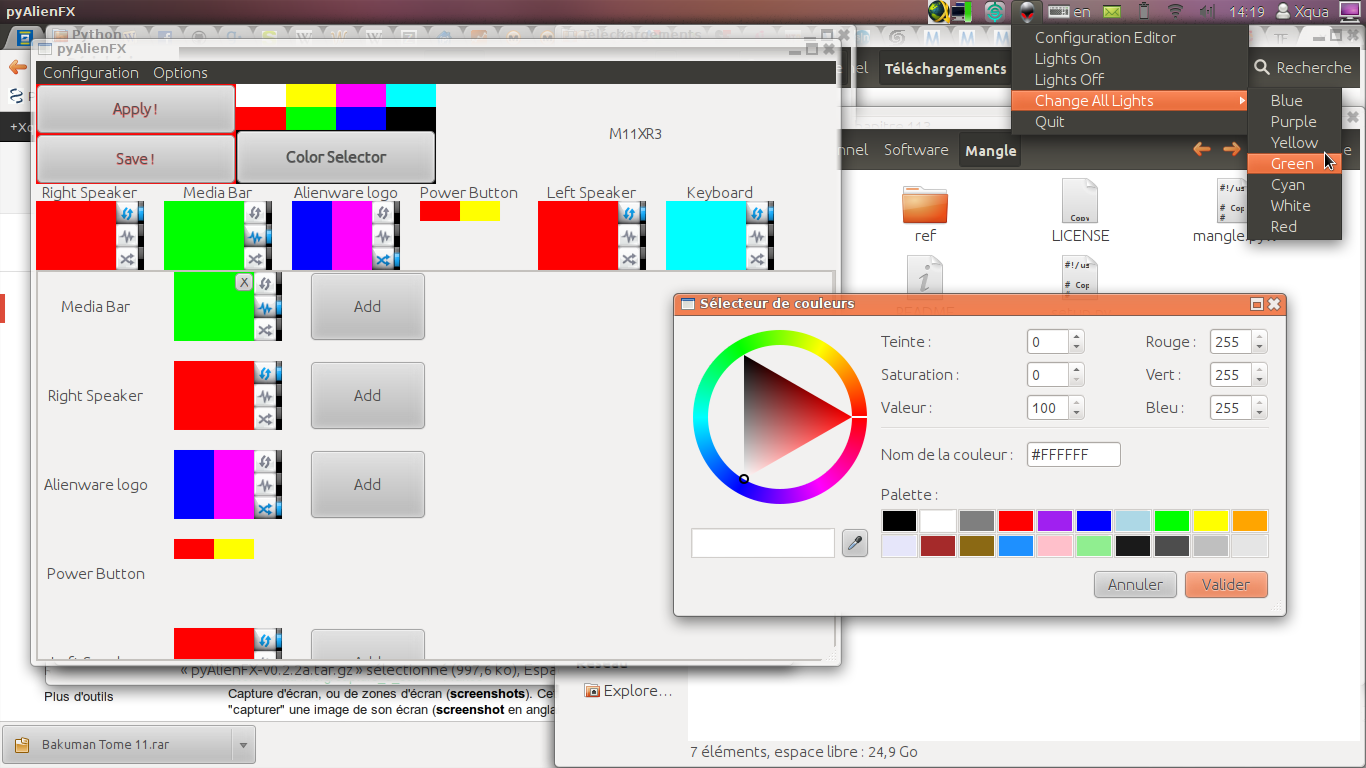
Task: Click the Alienware head tray icon
Action: pyautogui.click(x=1027, y=12)
